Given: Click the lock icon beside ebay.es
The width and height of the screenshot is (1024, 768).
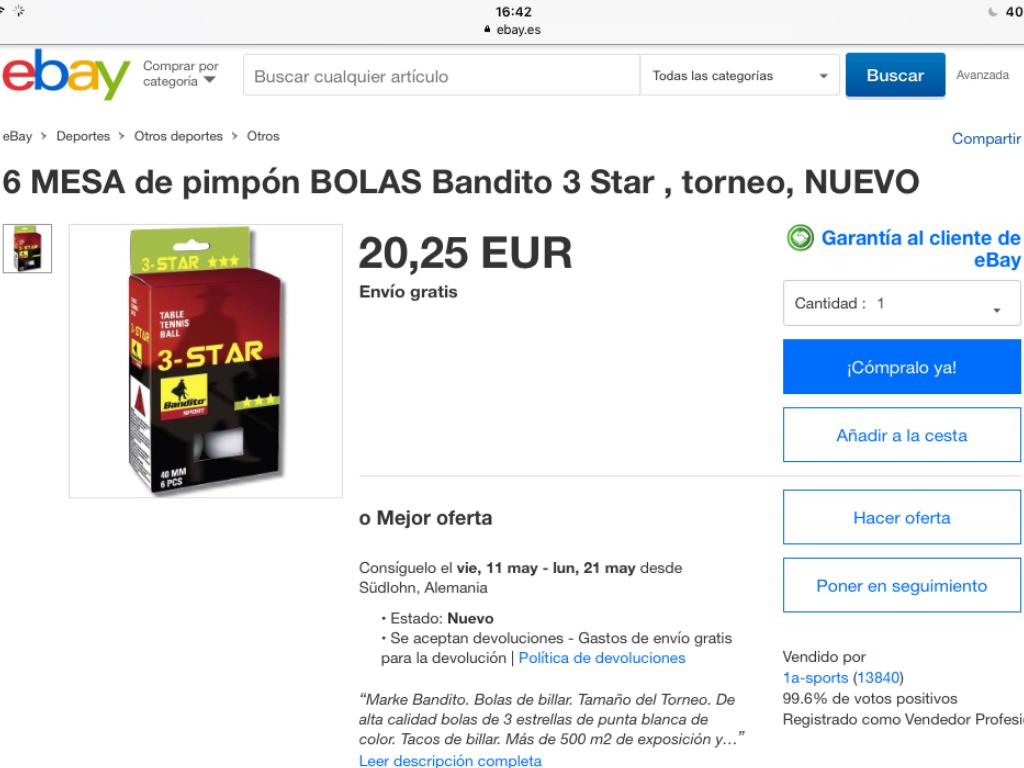Looking at the screenshot, I should coord(487,29).
